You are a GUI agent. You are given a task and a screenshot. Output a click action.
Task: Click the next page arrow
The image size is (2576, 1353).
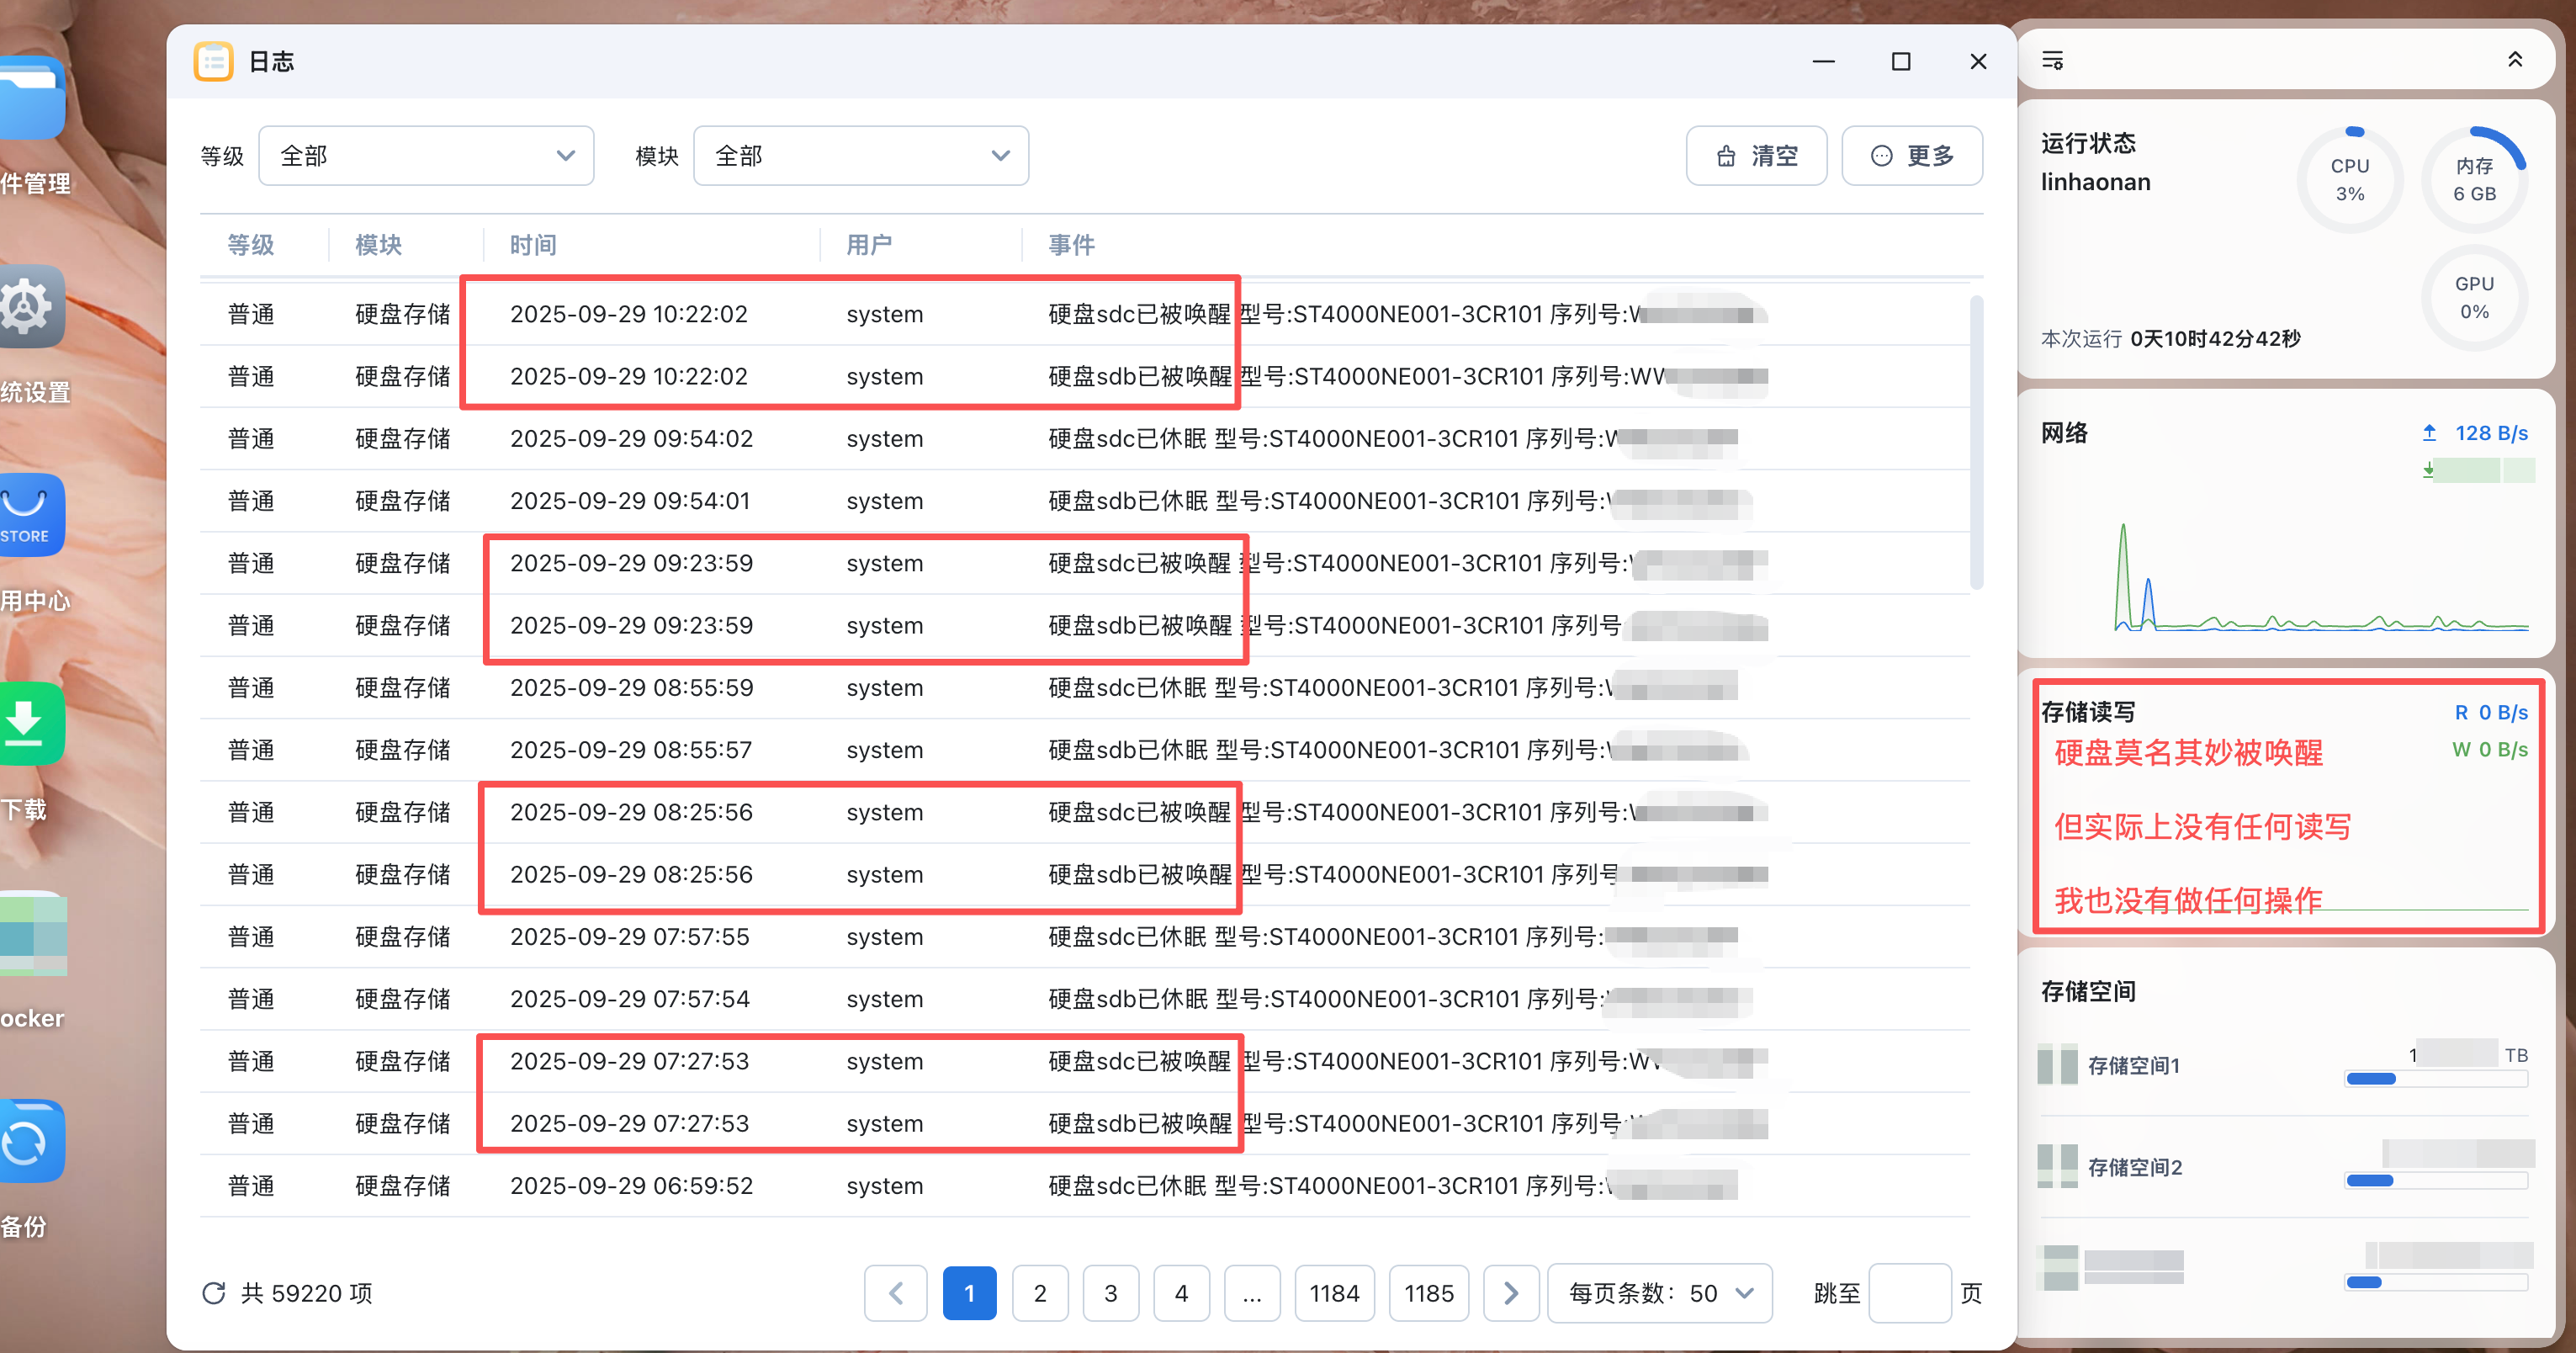coord(1510,1293)
